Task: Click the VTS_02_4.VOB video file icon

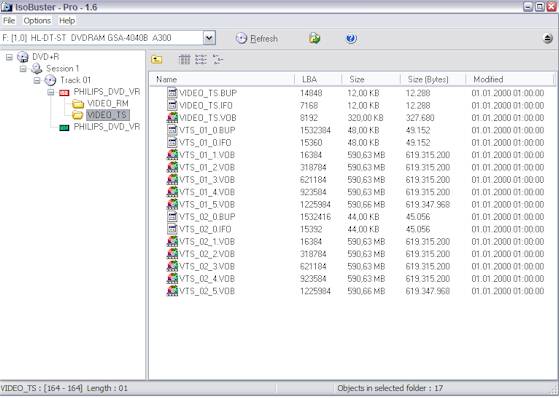Action: tap(172, 279)
